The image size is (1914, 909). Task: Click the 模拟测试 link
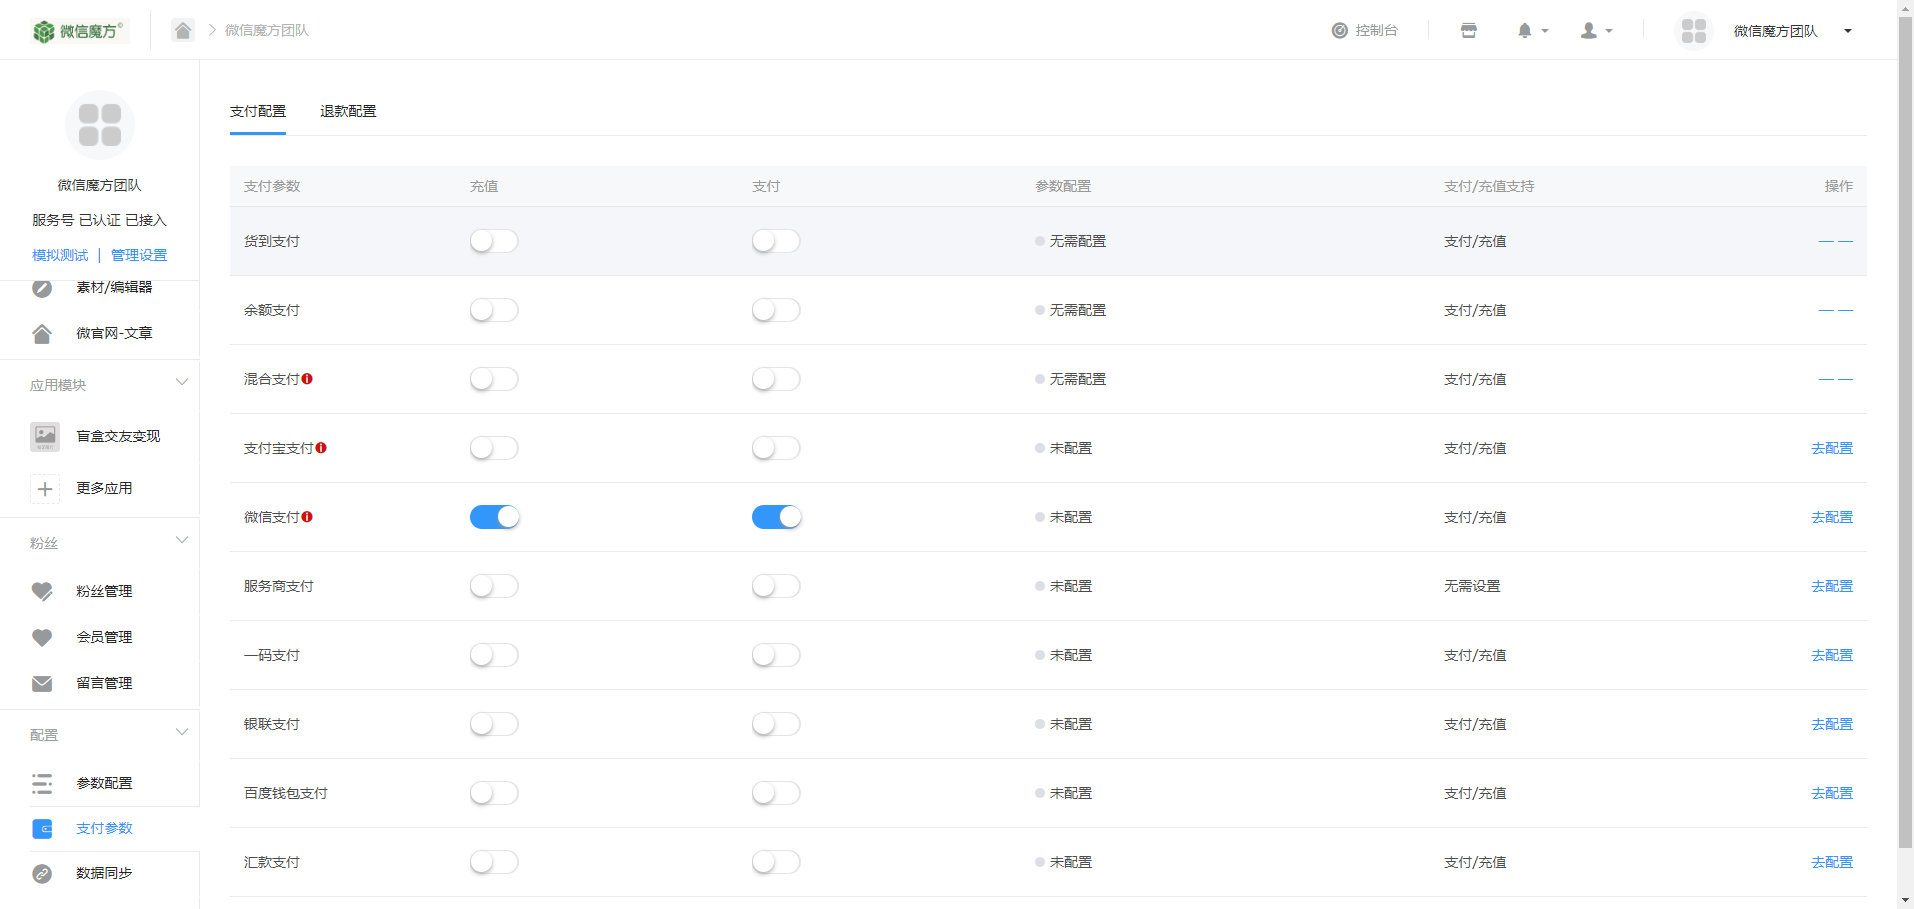pyautogui.click(x=60, y=255)
